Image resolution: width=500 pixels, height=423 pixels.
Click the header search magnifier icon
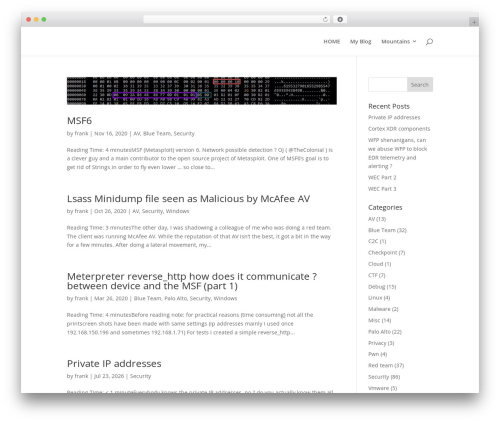click(x=429, y=42)
